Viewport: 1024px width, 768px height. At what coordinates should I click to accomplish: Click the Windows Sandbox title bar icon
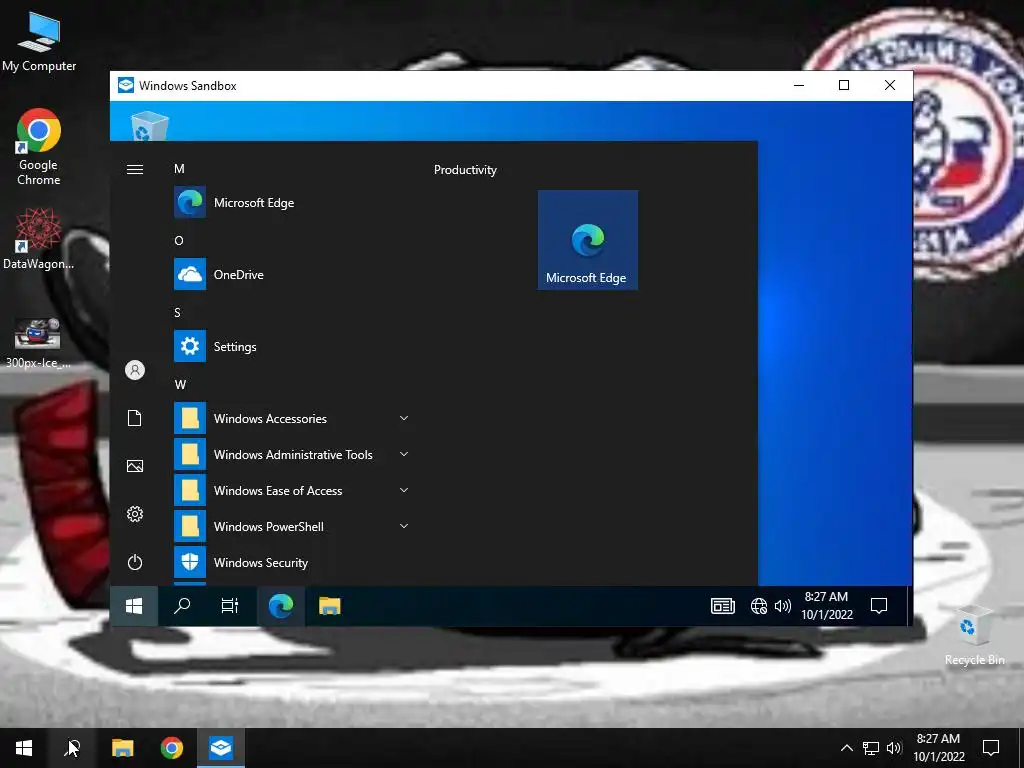(x=125, y=85)
